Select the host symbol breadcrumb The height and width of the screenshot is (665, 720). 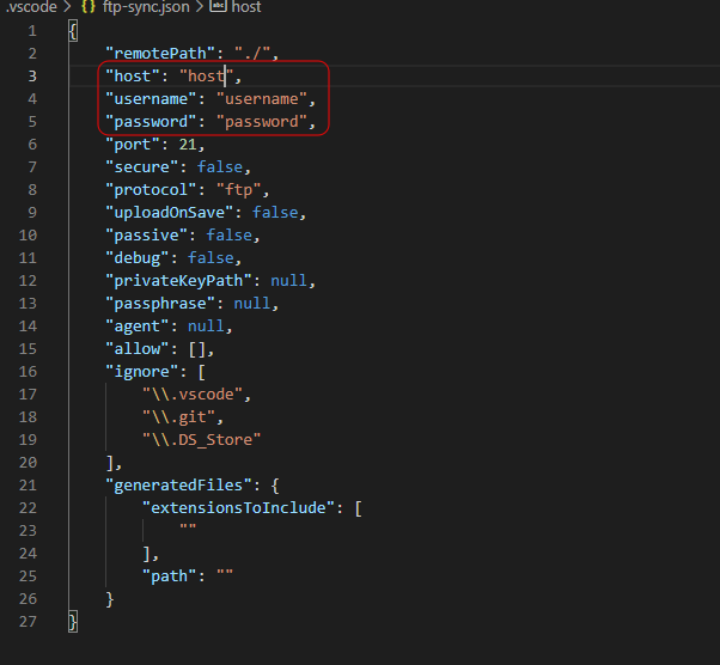tap(246, 7)
